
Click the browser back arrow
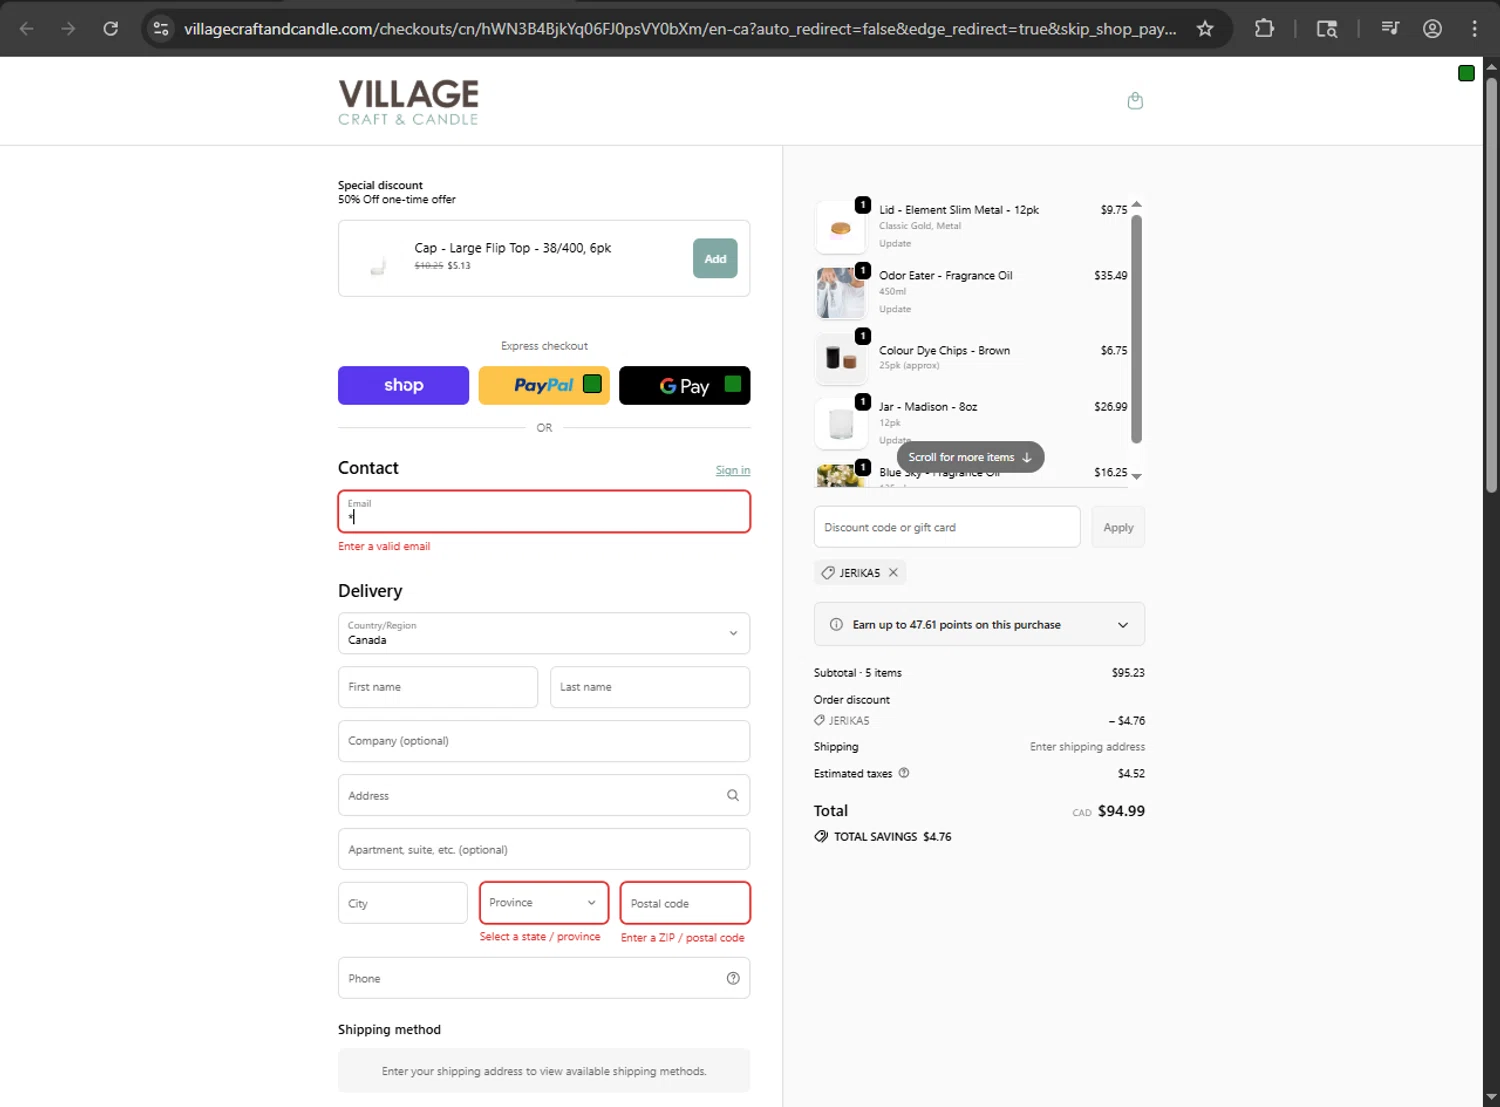click(x=27, y=28)
